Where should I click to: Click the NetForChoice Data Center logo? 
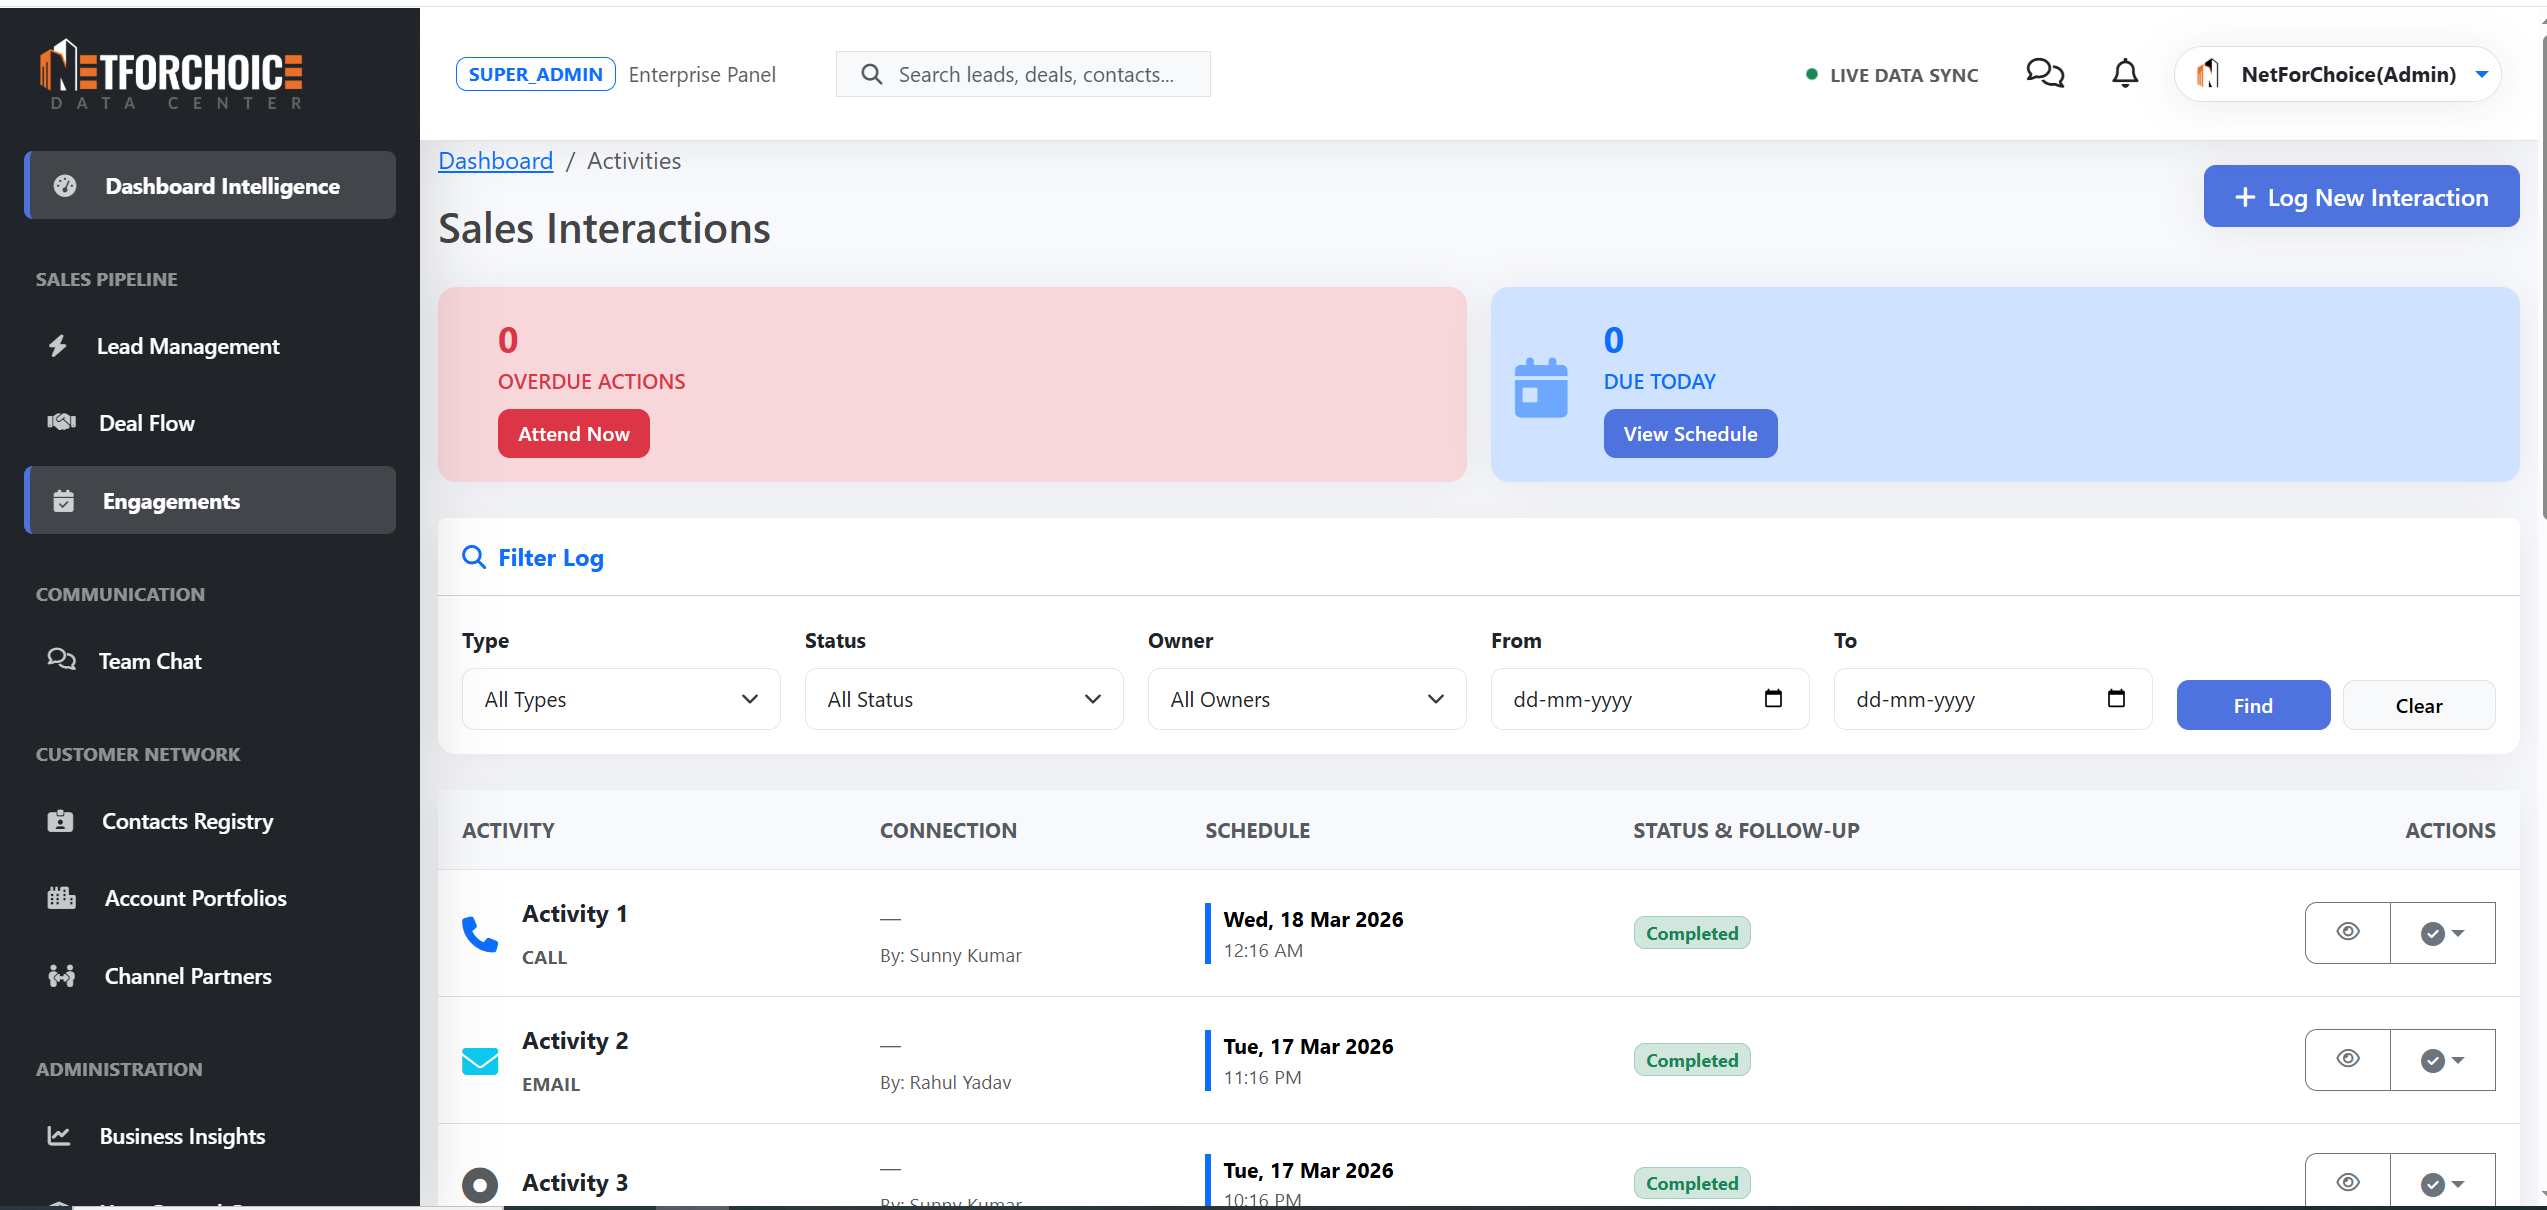point(171,74)
